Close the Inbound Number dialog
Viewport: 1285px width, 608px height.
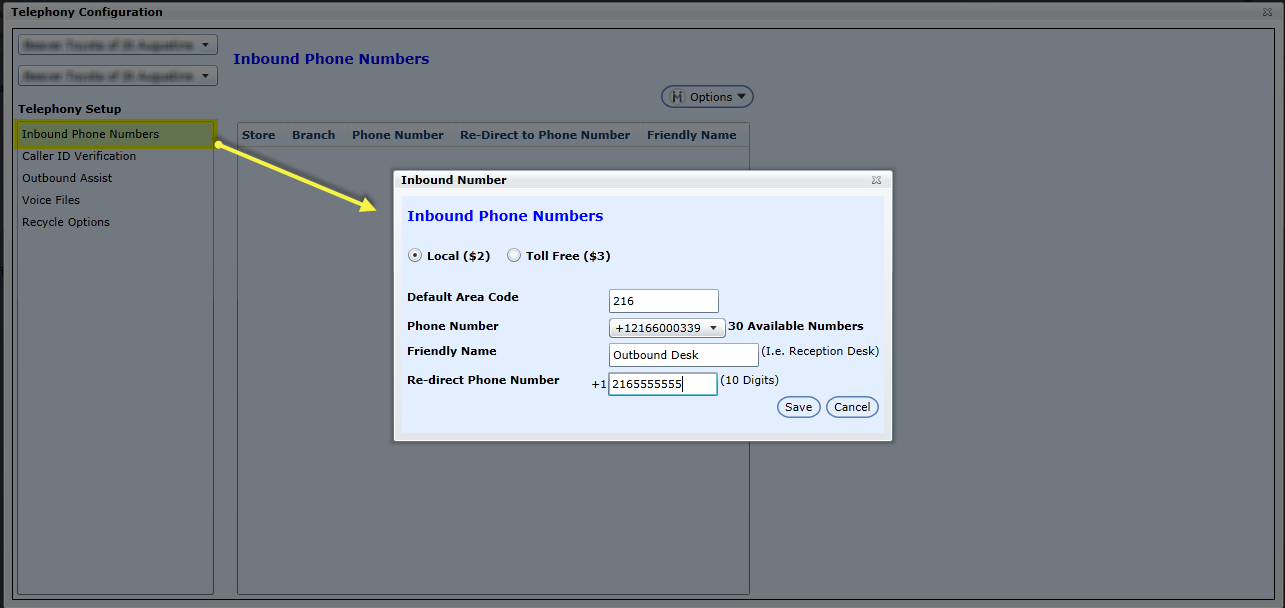coord(876,180)
